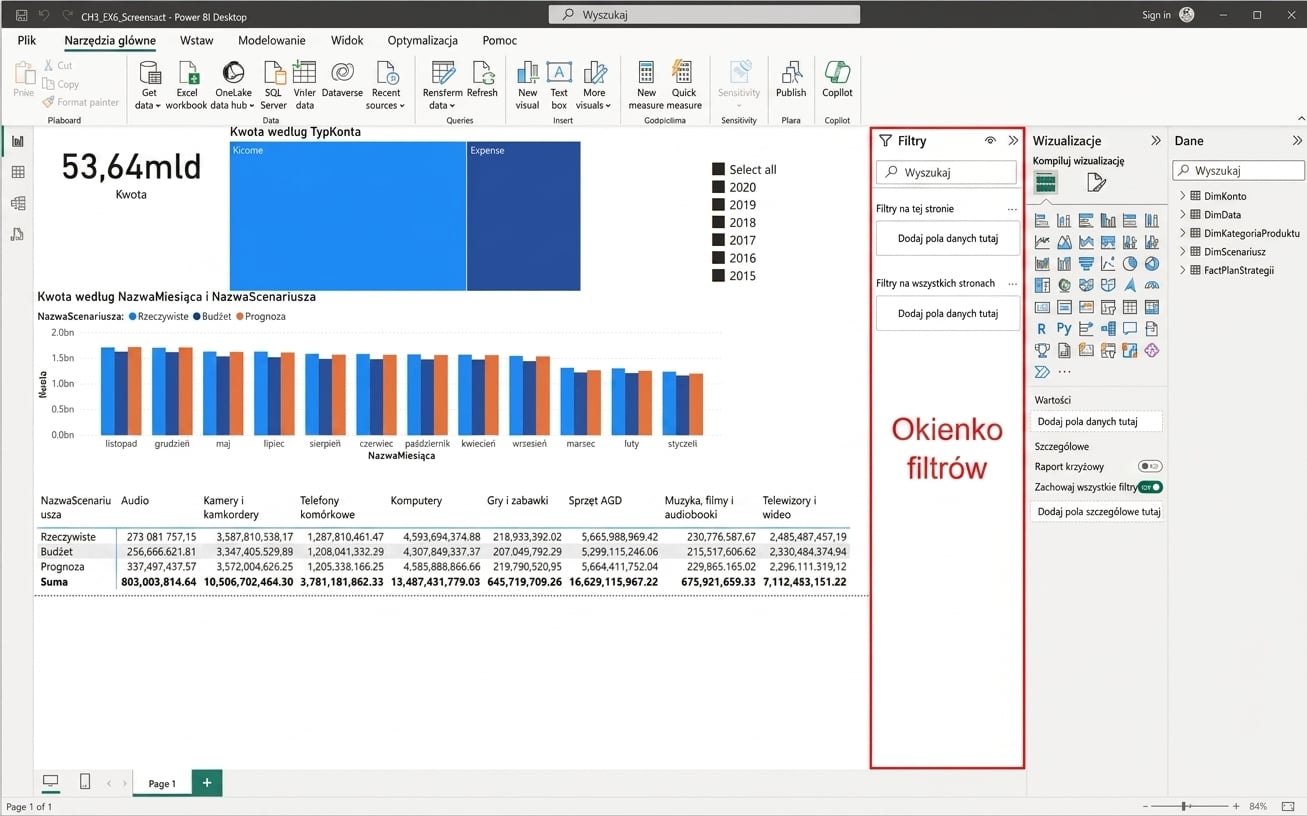This screenshot has height=816, width=1307.
Task: Switch to desktop layout at bottom
Action: point(50,782)
